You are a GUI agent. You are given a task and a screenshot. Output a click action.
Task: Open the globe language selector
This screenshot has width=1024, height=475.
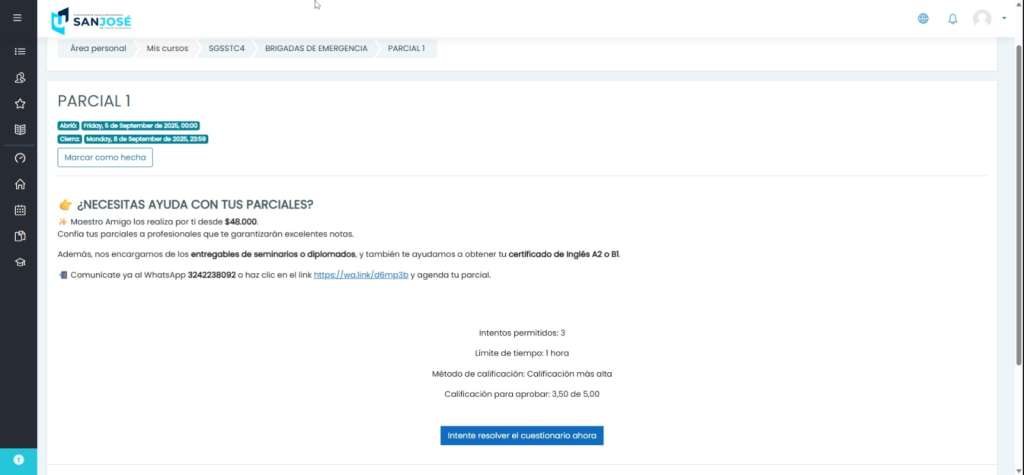923,19
